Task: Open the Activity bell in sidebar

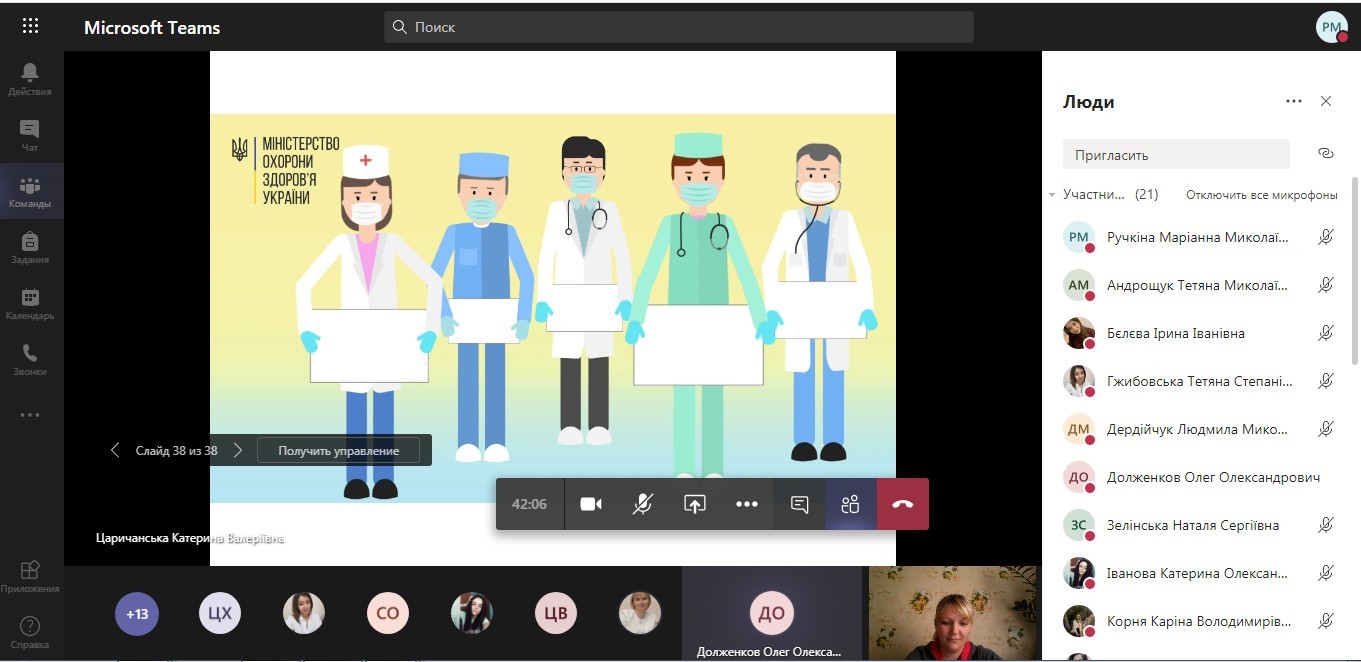Action: [x=30, y=78]
